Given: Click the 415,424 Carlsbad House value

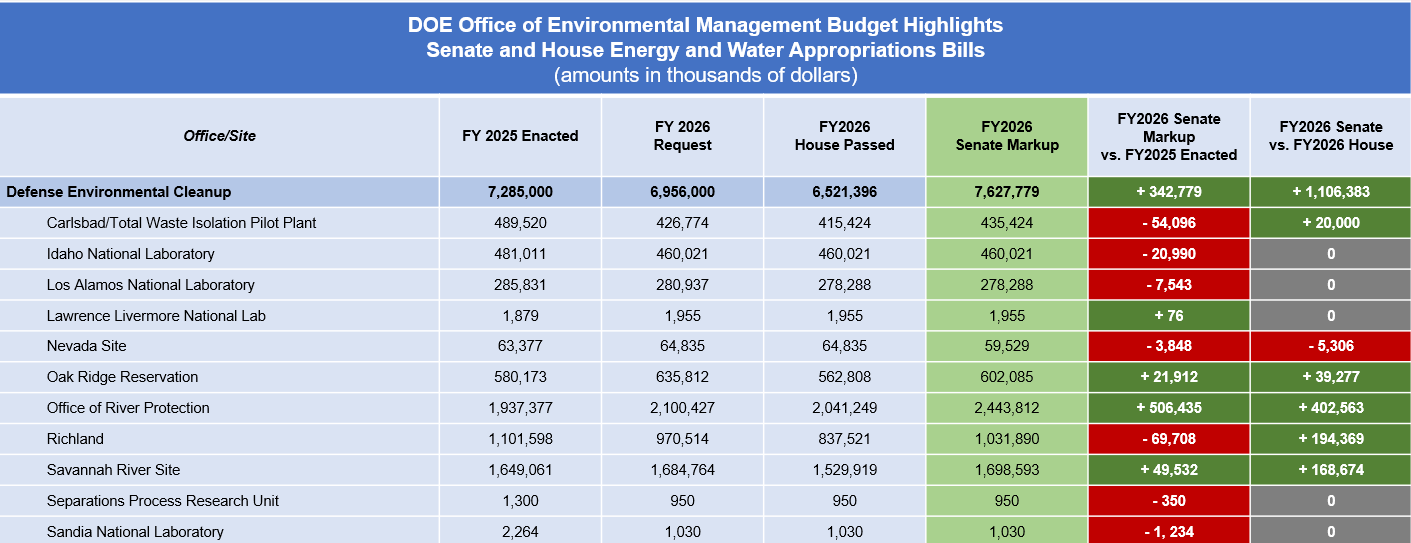Looking at the screenshot, I should coord(845,223).
